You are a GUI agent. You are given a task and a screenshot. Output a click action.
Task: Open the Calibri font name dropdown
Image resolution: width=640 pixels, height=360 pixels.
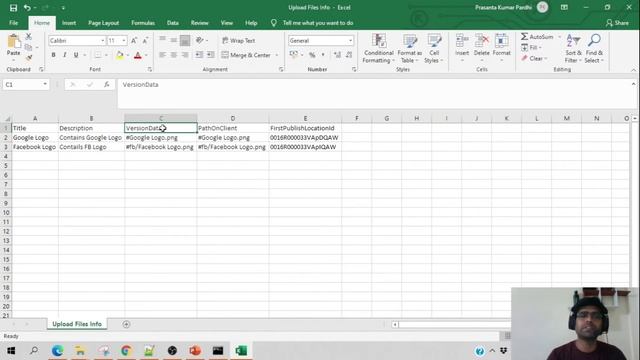[102, 41]
